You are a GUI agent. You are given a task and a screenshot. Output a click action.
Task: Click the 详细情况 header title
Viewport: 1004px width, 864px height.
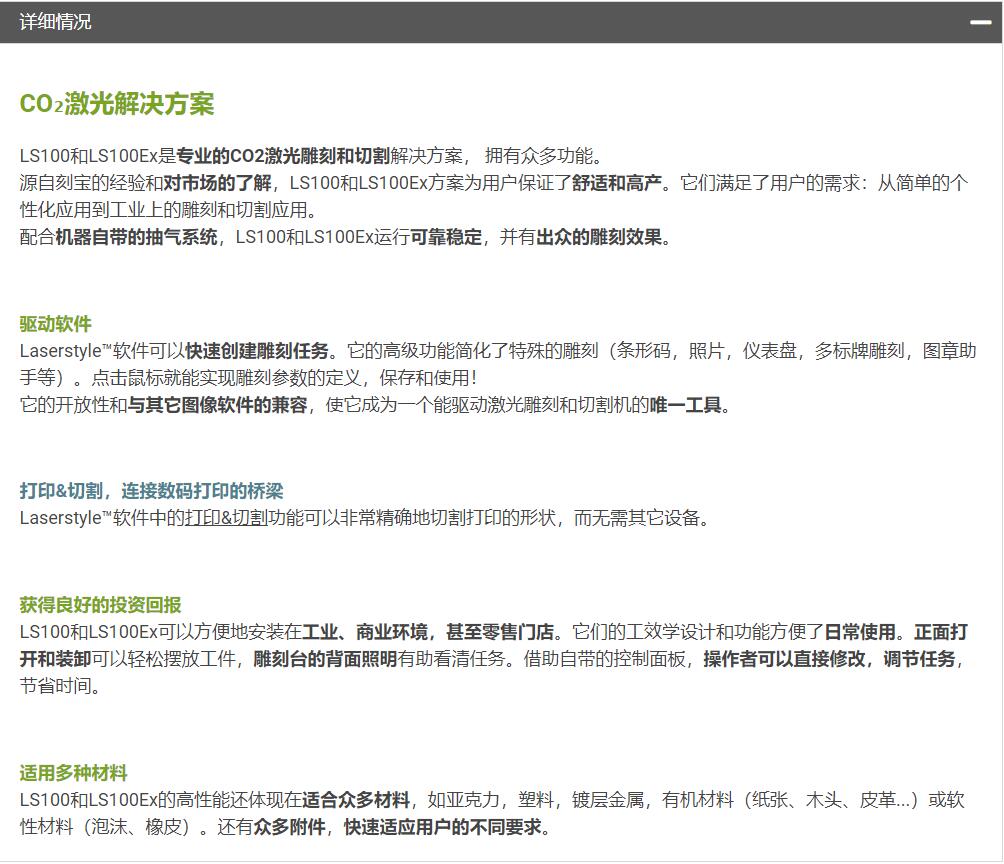55,22
